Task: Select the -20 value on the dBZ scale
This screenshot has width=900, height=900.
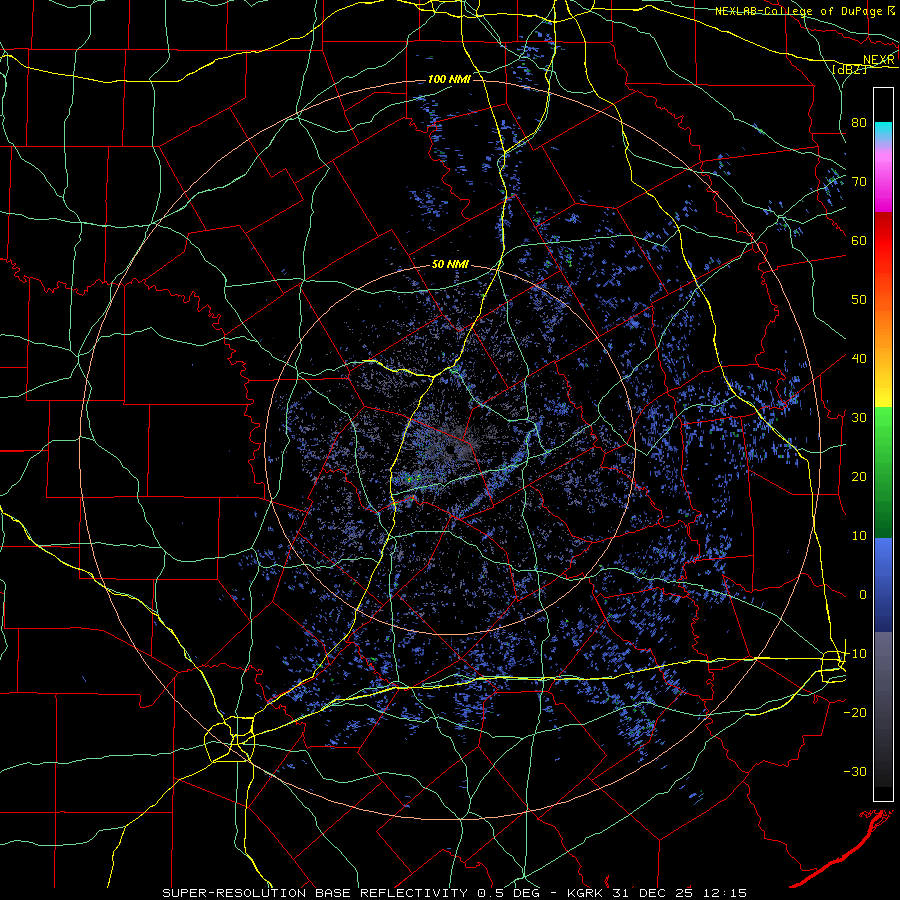Action: tap(855, 713)
